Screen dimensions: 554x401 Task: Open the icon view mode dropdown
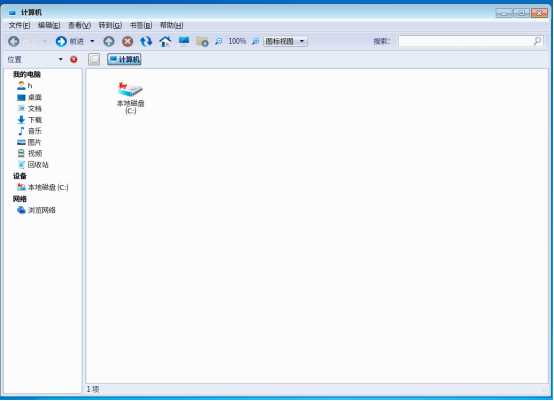click(285, 41)
